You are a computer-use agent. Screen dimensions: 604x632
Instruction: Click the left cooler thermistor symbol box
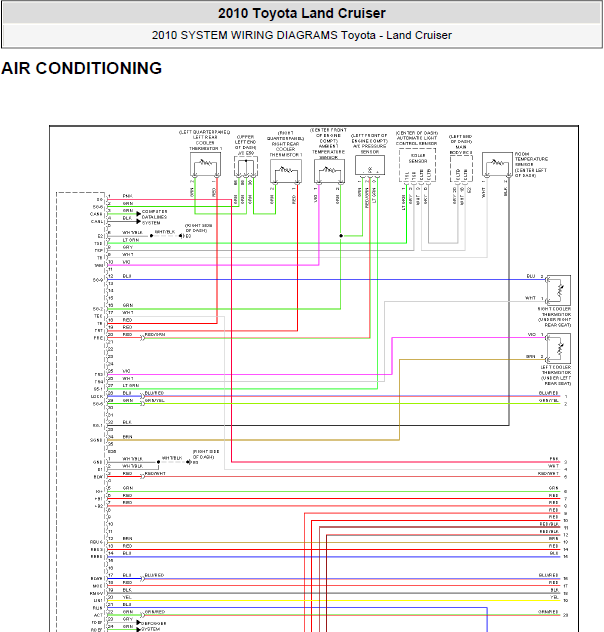(558, 349)
